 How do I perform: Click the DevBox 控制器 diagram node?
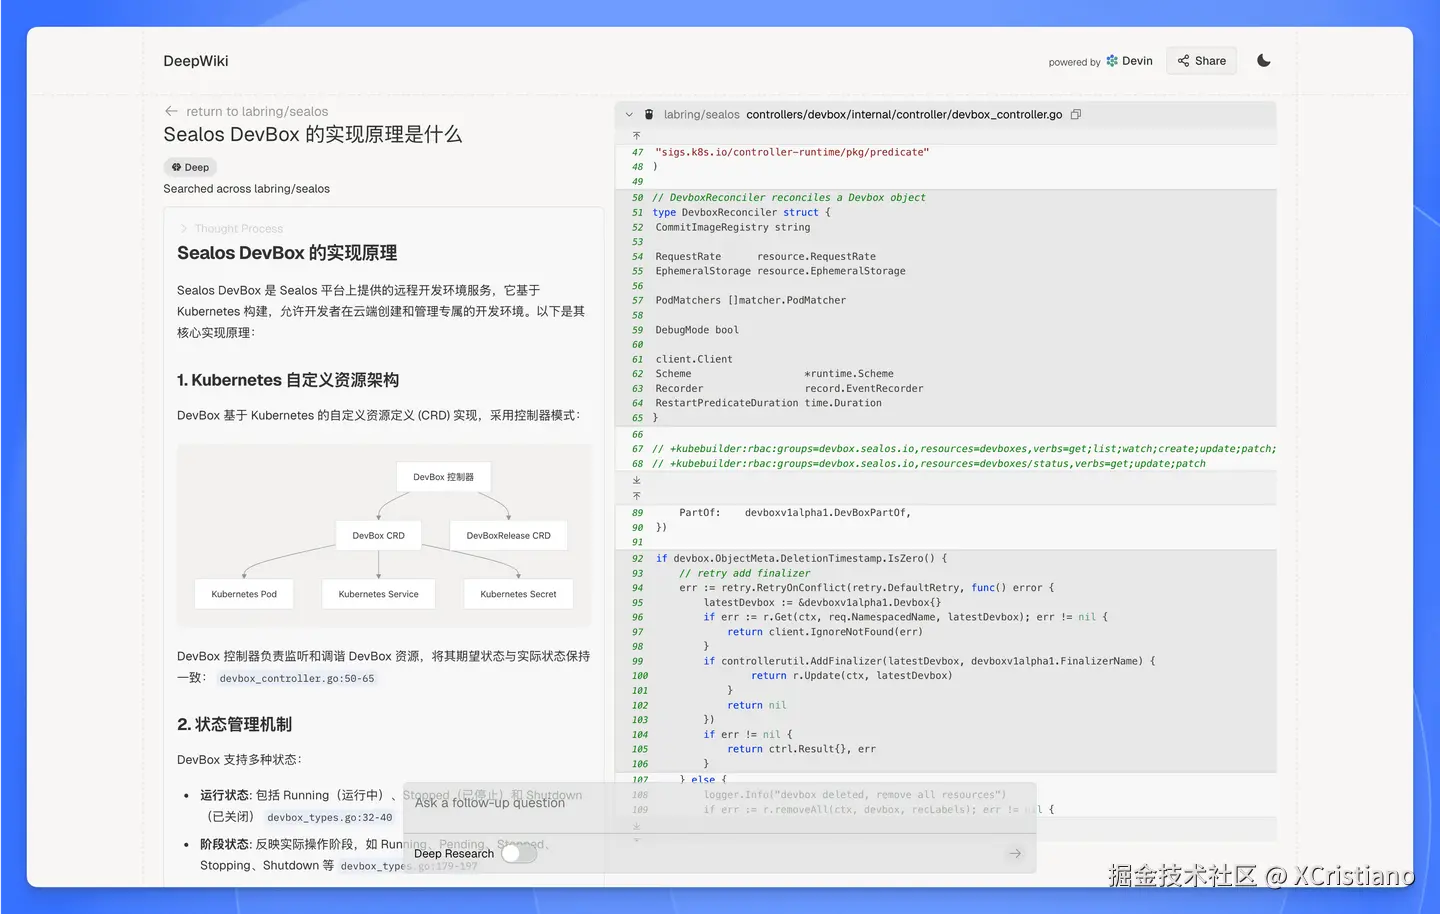point(444,477)
